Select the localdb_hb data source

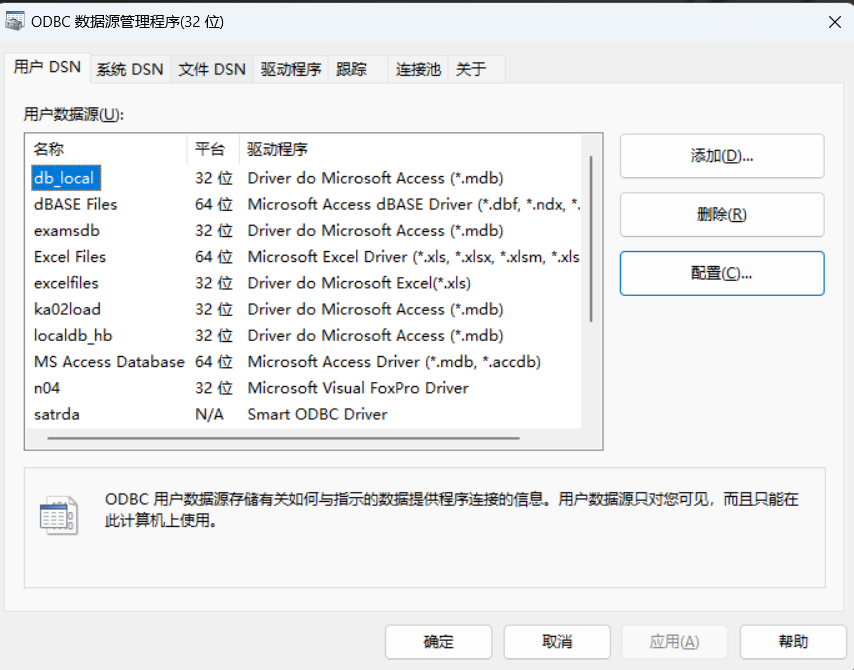(73, 336)
